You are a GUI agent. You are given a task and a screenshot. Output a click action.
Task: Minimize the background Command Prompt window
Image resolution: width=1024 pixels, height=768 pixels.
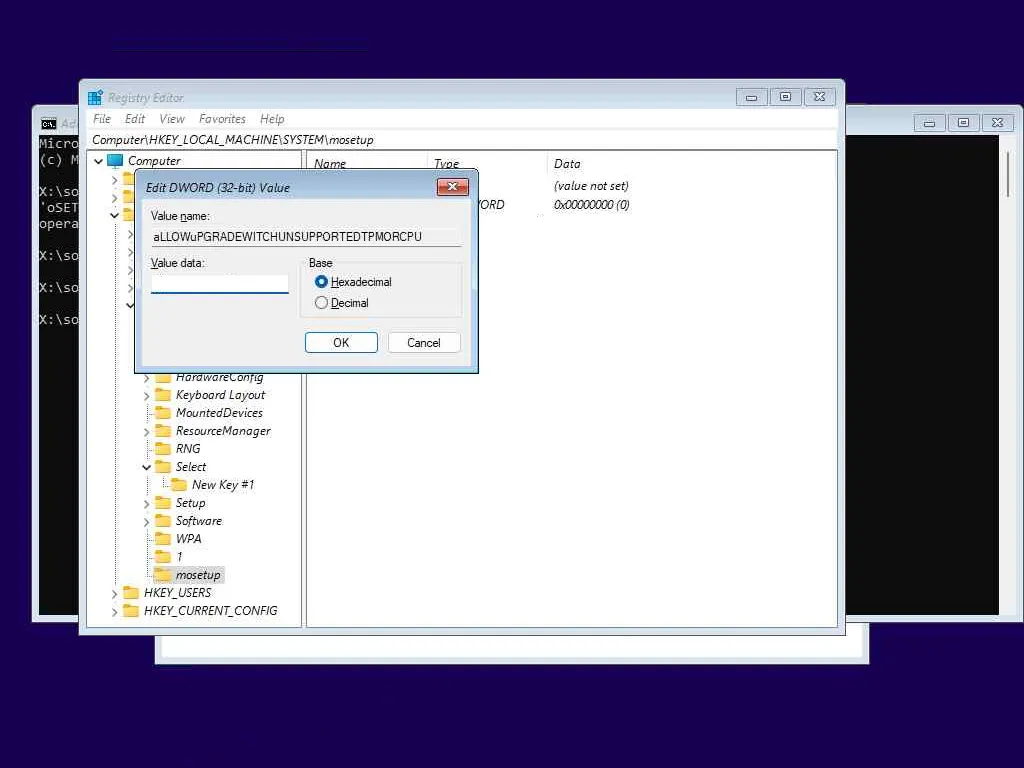[x=929, y=123]
